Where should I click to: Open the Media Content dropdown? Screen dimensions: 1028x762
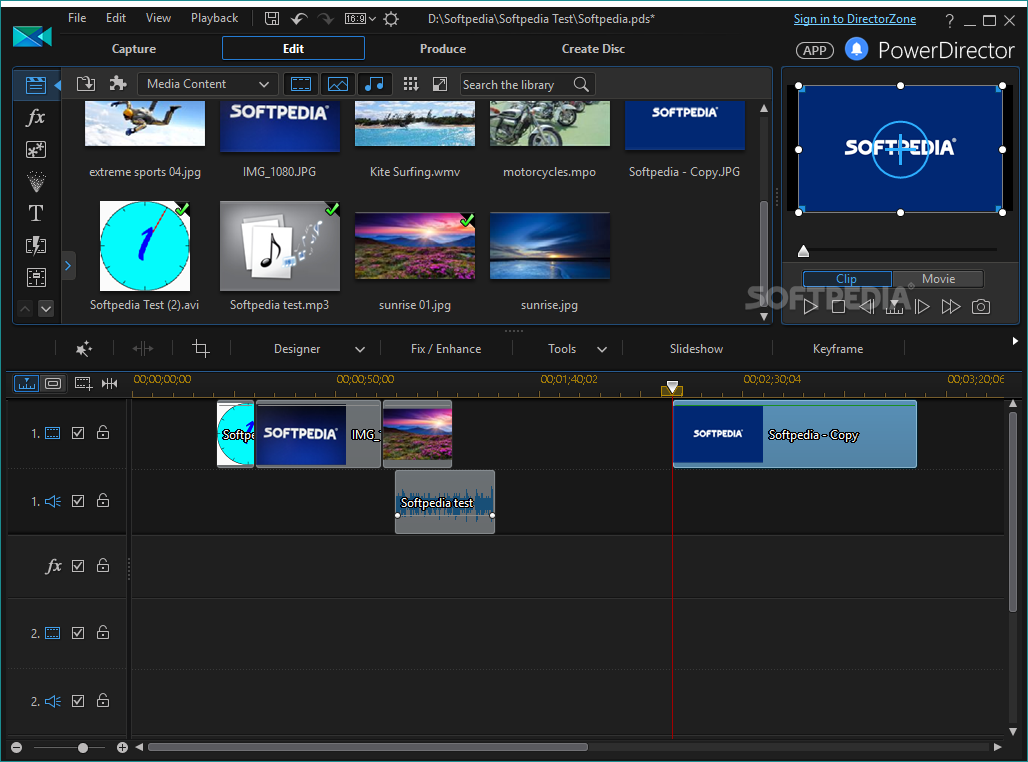coord(208,84)
